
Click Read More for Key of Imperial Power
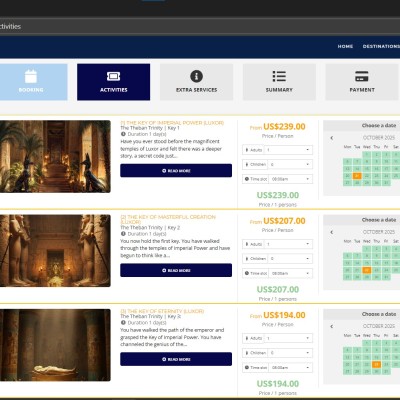click(176, 171)
